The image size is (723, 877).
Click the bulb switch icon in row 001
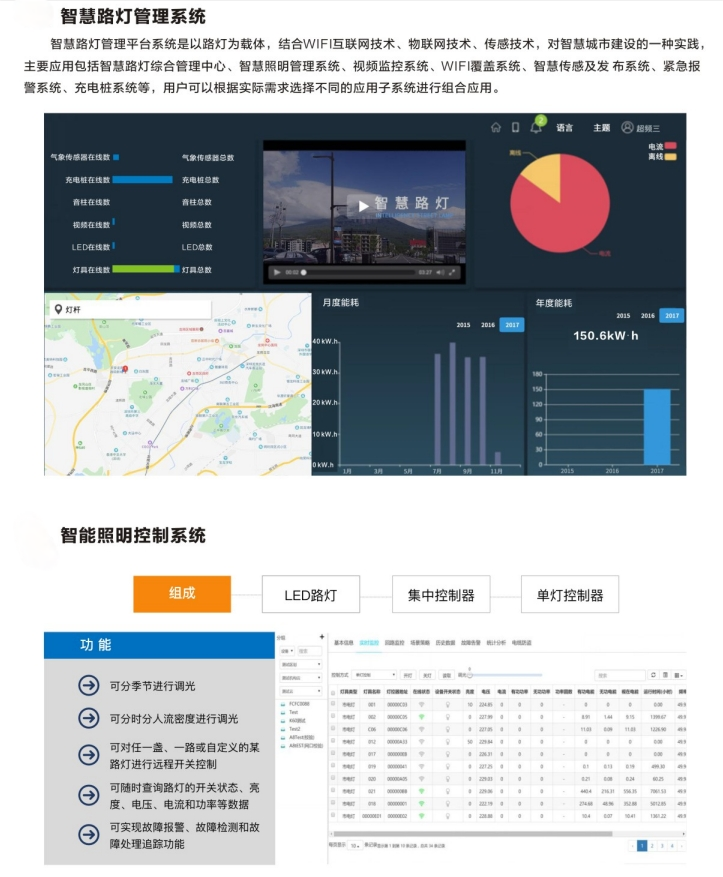click(448, 705)
